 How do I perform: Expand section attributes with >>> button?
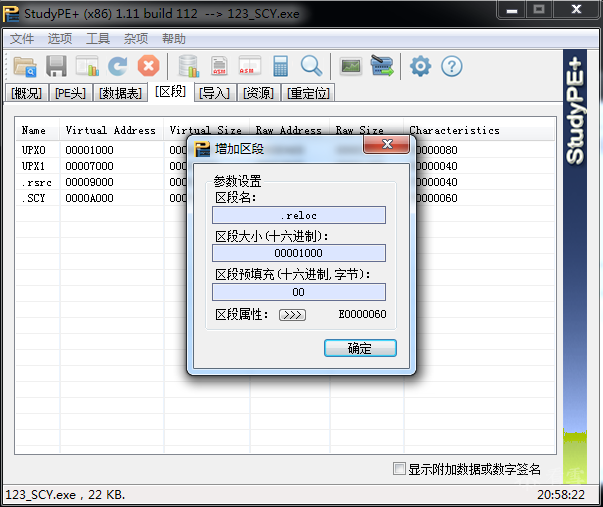coord(292,315)
